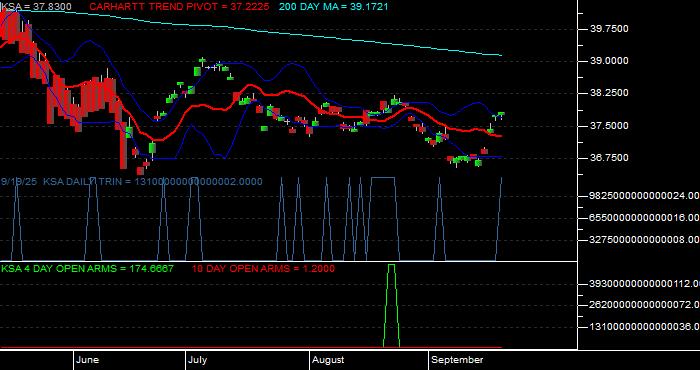Image resolution: width=700 pixels, height=370 pixels.
Task: Click the 39.7500 price axis value
Action: 609,29
